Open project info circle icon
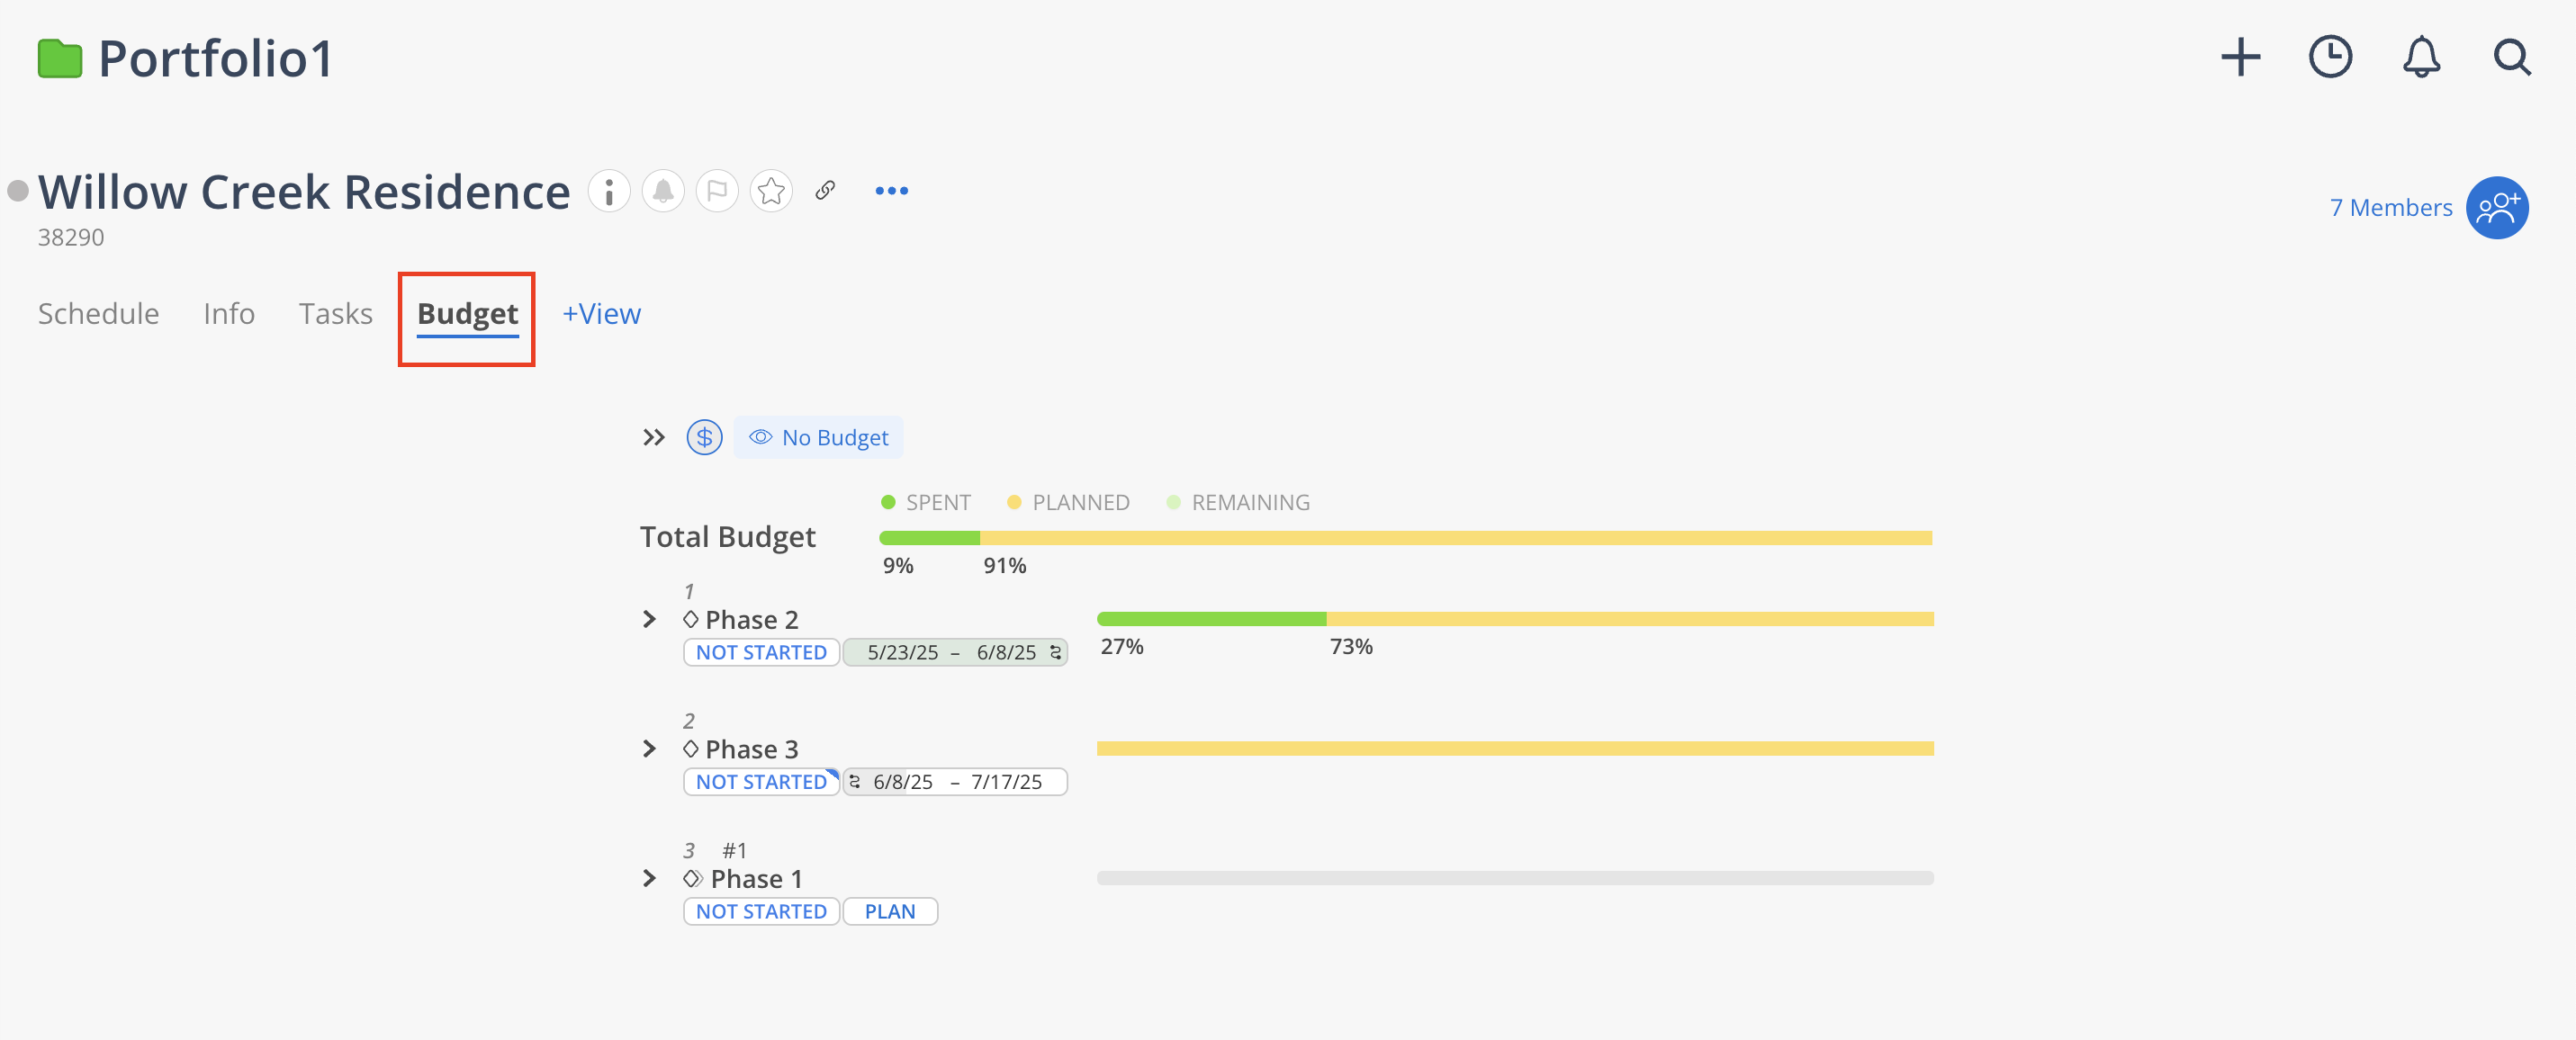Viewport: 2576px width, 1040px height. click(609, 190)
